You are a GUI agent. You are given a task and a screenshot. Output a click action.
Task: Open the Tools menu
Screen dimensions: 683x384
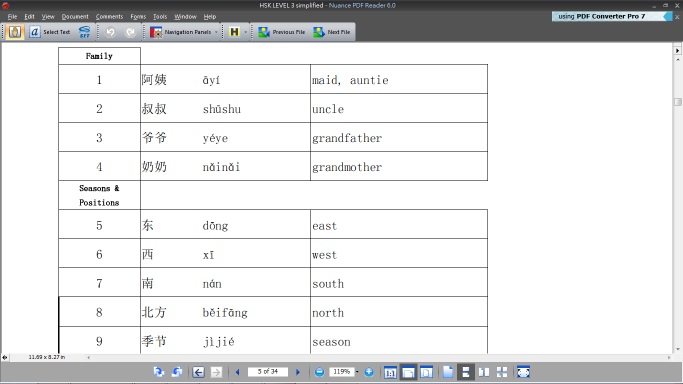(160, 17)
